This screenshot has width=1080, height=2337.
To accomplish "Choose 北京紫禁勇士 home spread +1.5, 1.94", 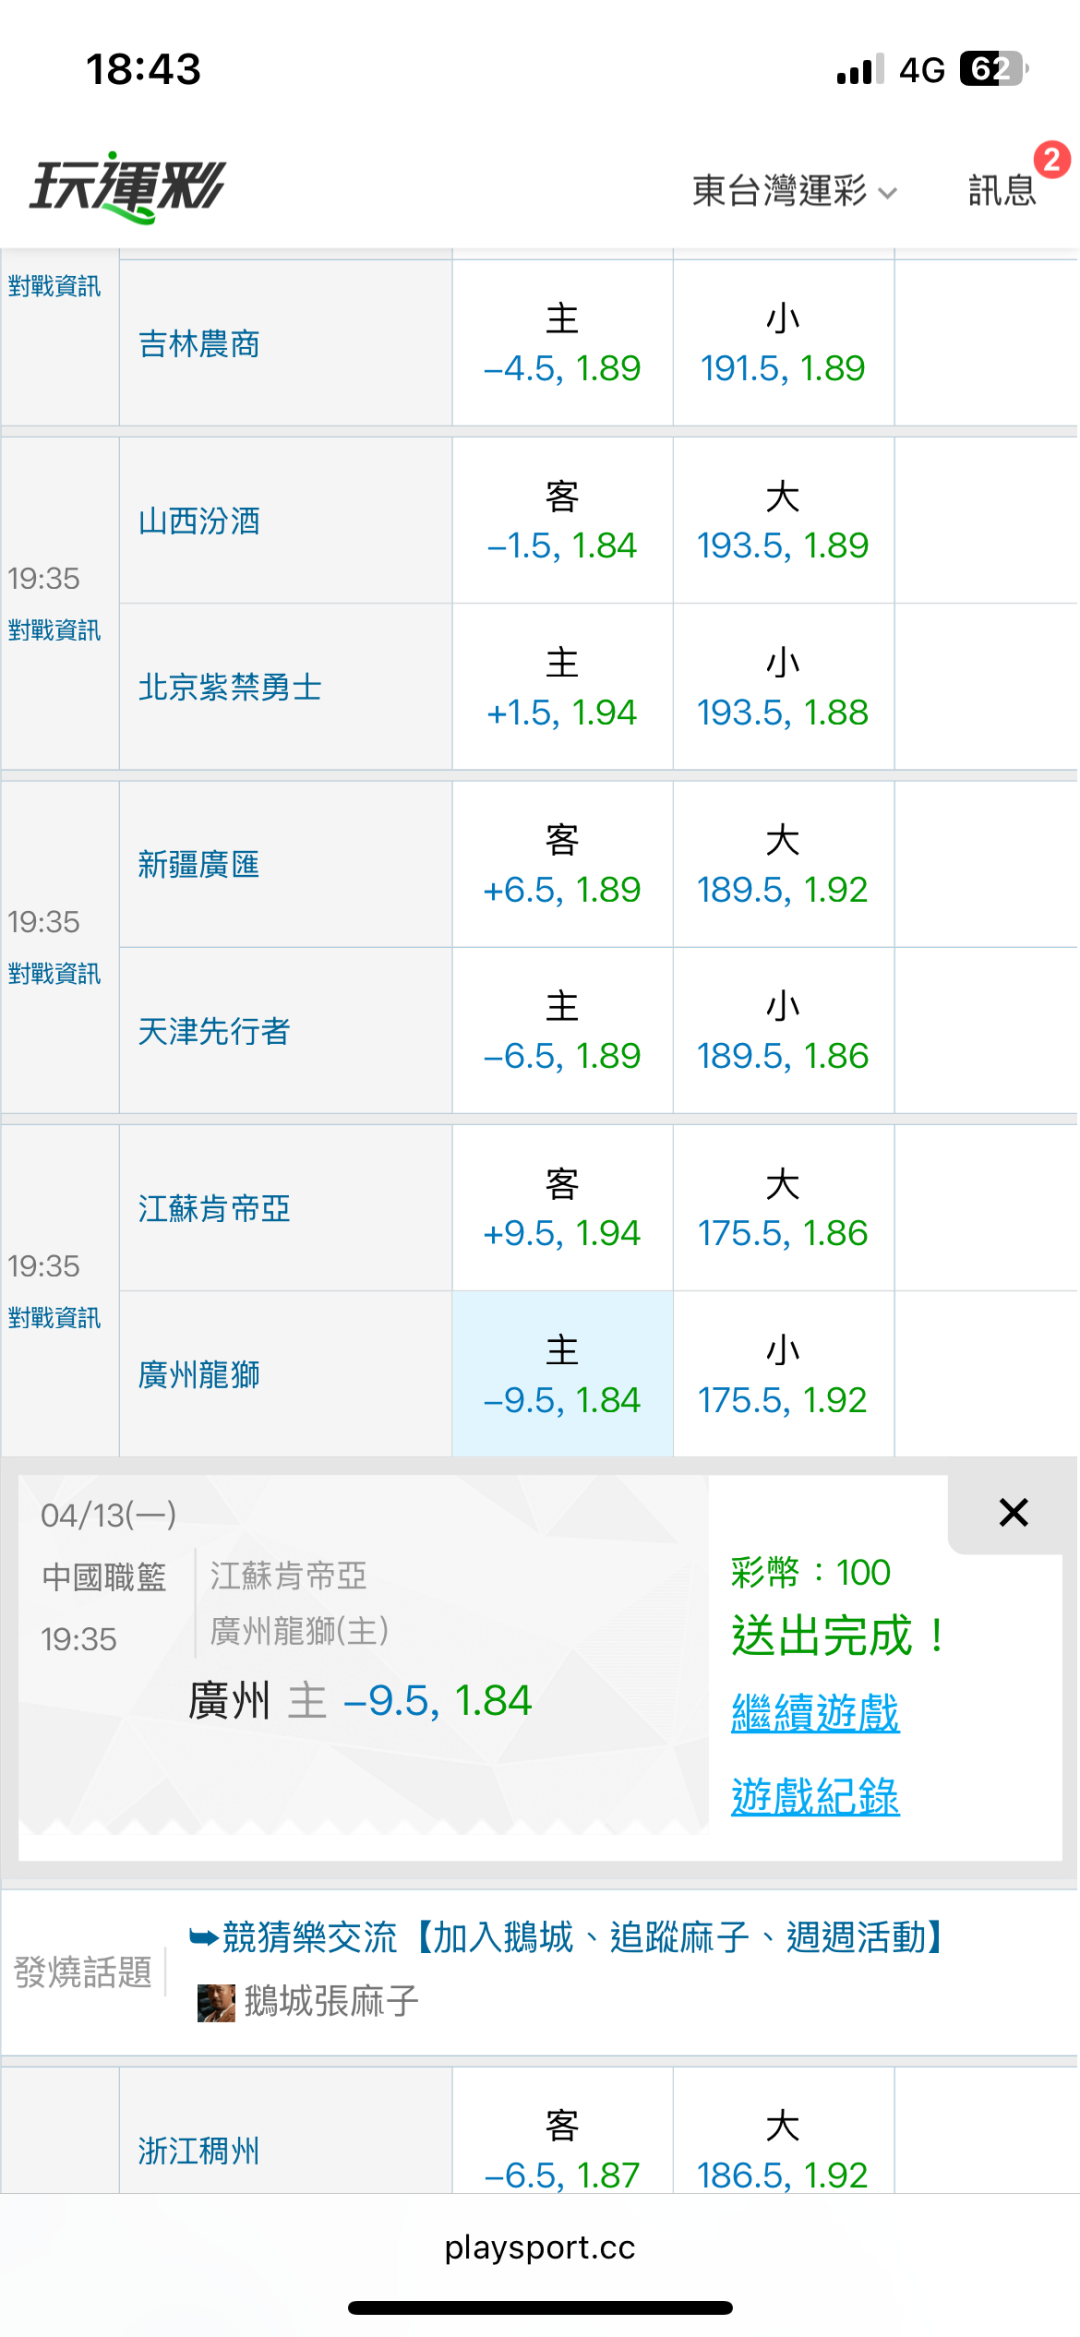I will point(562,688).
